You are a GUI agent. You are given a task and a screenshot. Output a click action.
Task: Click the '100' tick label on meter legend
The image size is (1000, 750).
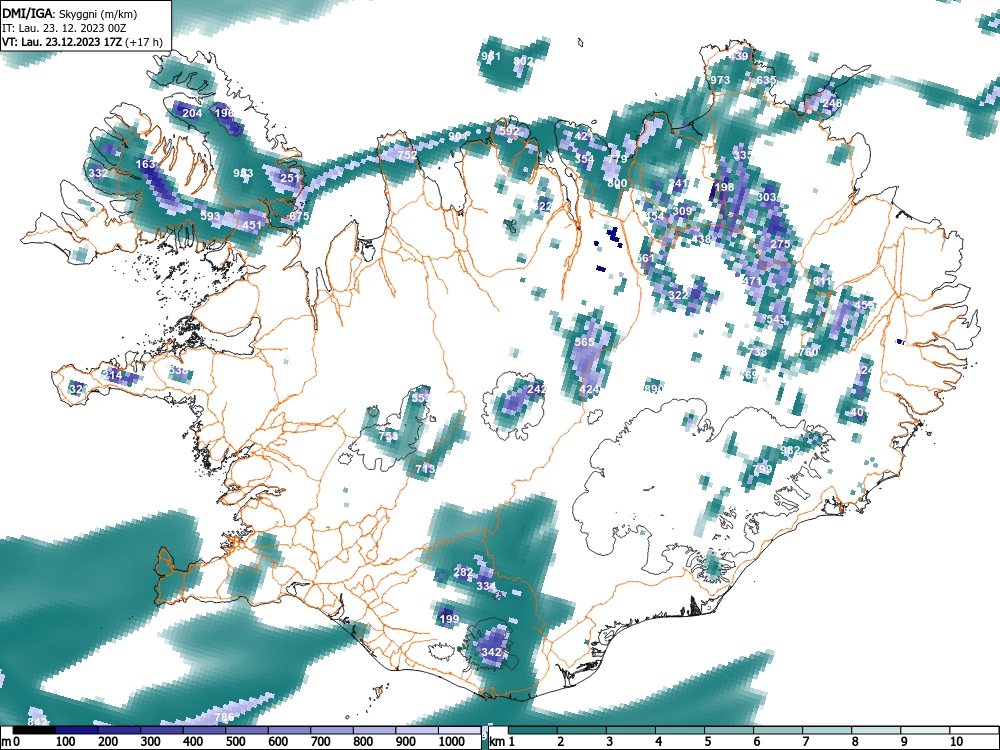click(66, 742)
